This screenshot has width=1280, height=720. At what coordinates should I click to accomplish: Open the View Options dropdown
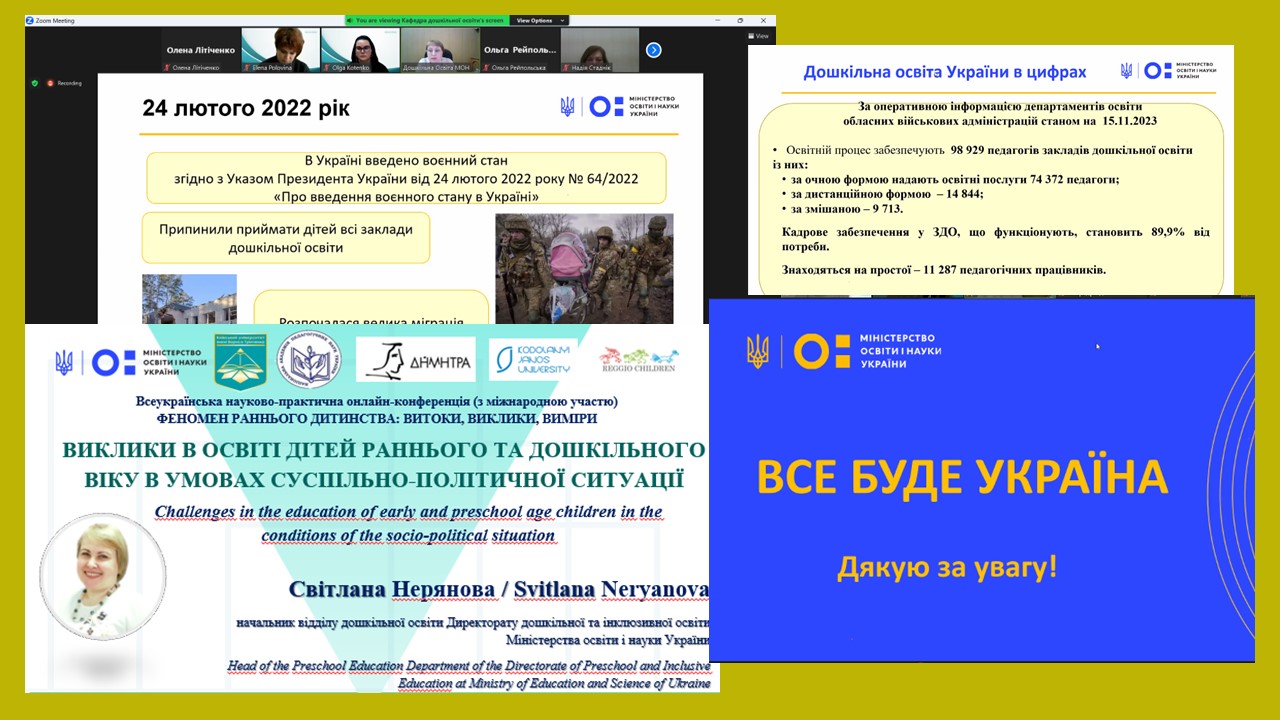539,20
